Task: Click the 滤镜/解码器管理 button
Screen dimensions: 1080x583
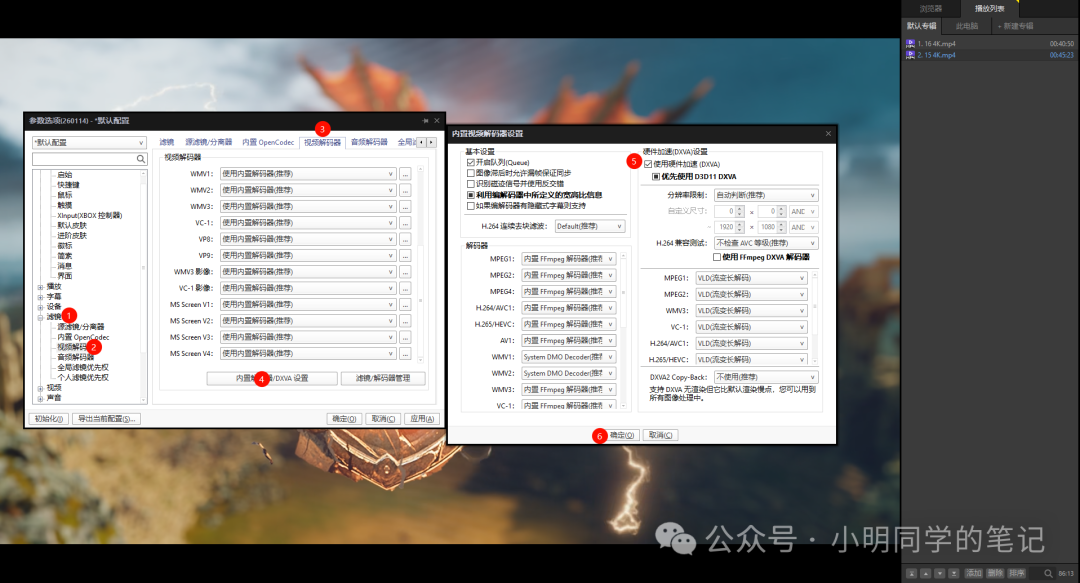Action: (x=382, y=379)
